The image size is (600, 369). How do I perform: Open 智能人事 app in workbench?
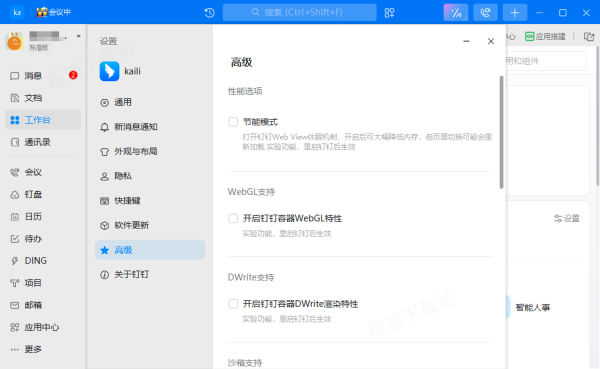[x=533, y=307]
